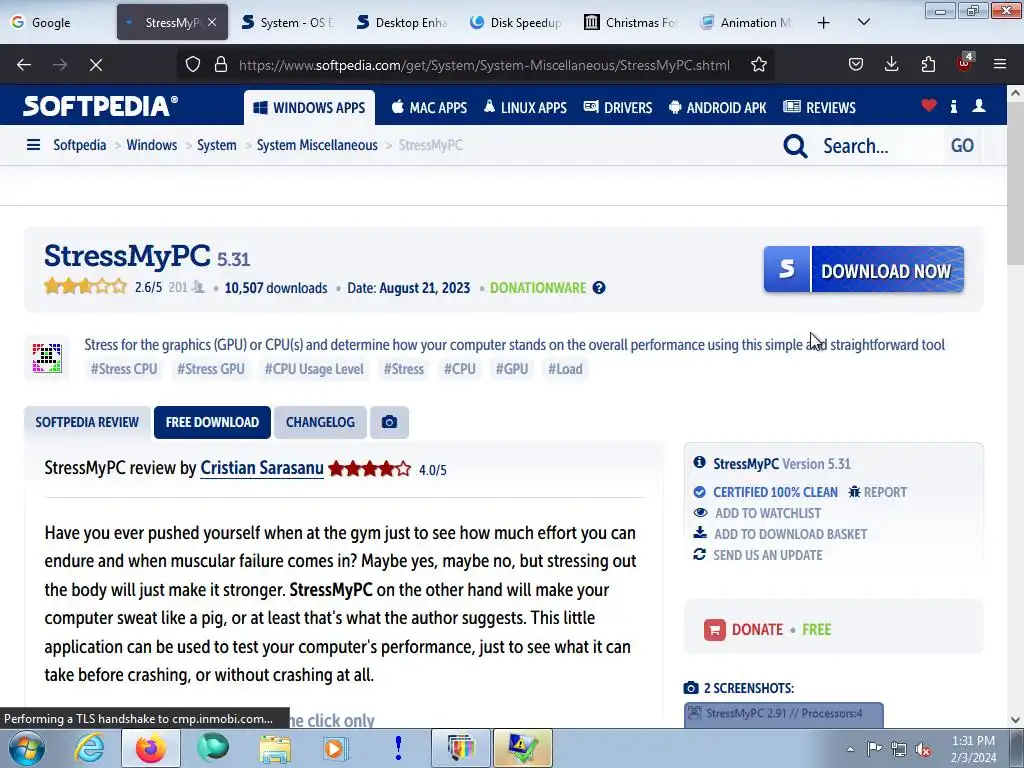Image resolution: width=1024 pixels, height=768 pixels.
Task: Select the #Load tag
Action: coord(566,369)
